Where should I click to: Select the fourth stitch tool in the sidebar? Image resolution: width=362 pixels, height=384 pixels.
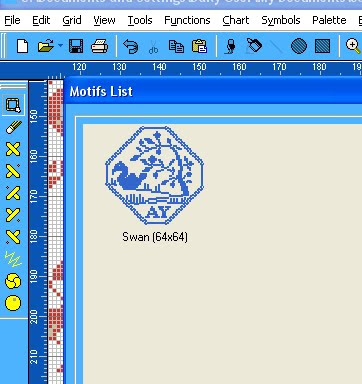(13, 215)
